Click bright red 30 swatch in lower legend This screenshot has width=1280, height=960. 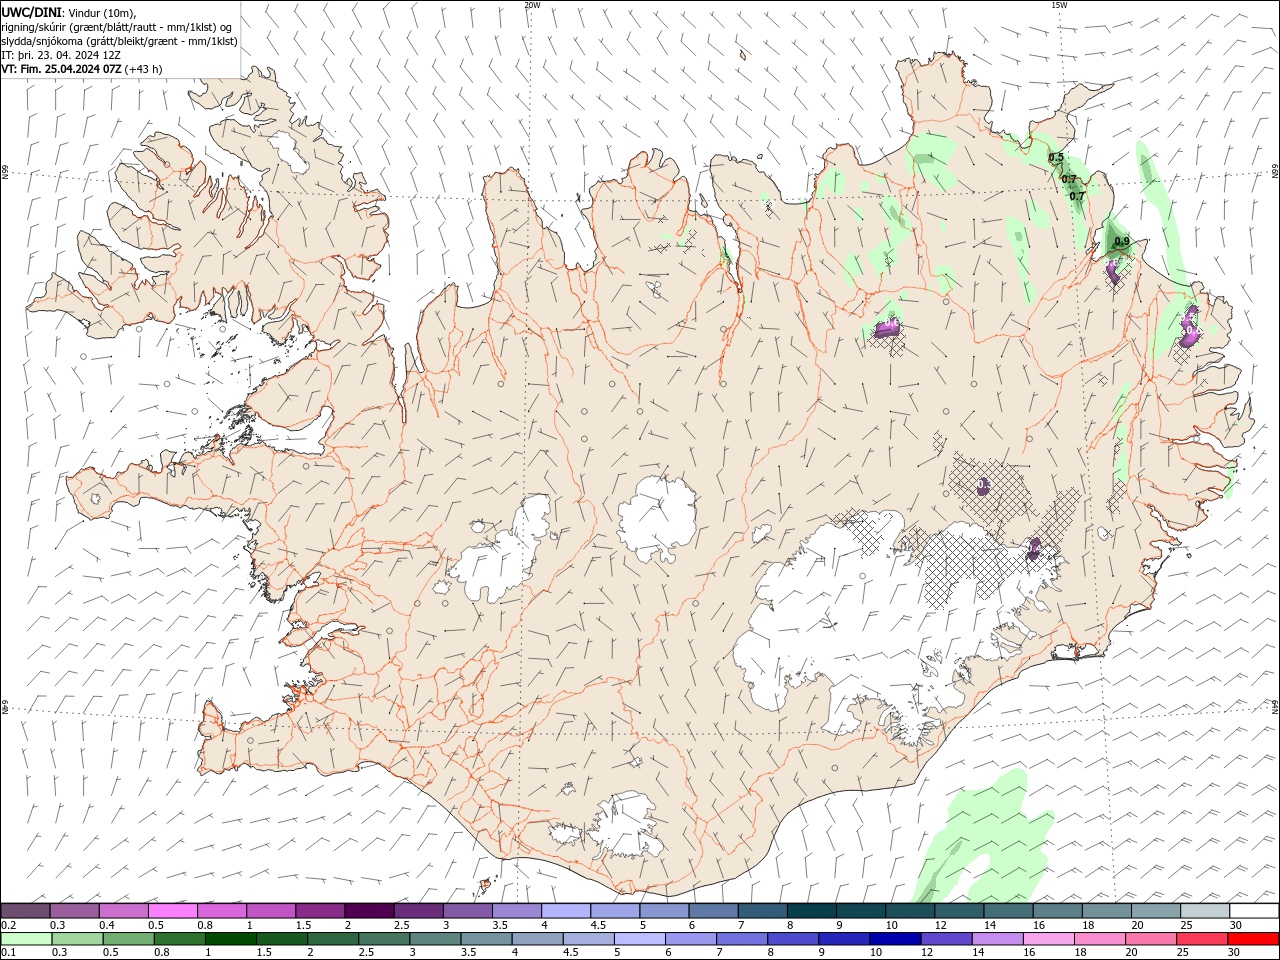1253,939
